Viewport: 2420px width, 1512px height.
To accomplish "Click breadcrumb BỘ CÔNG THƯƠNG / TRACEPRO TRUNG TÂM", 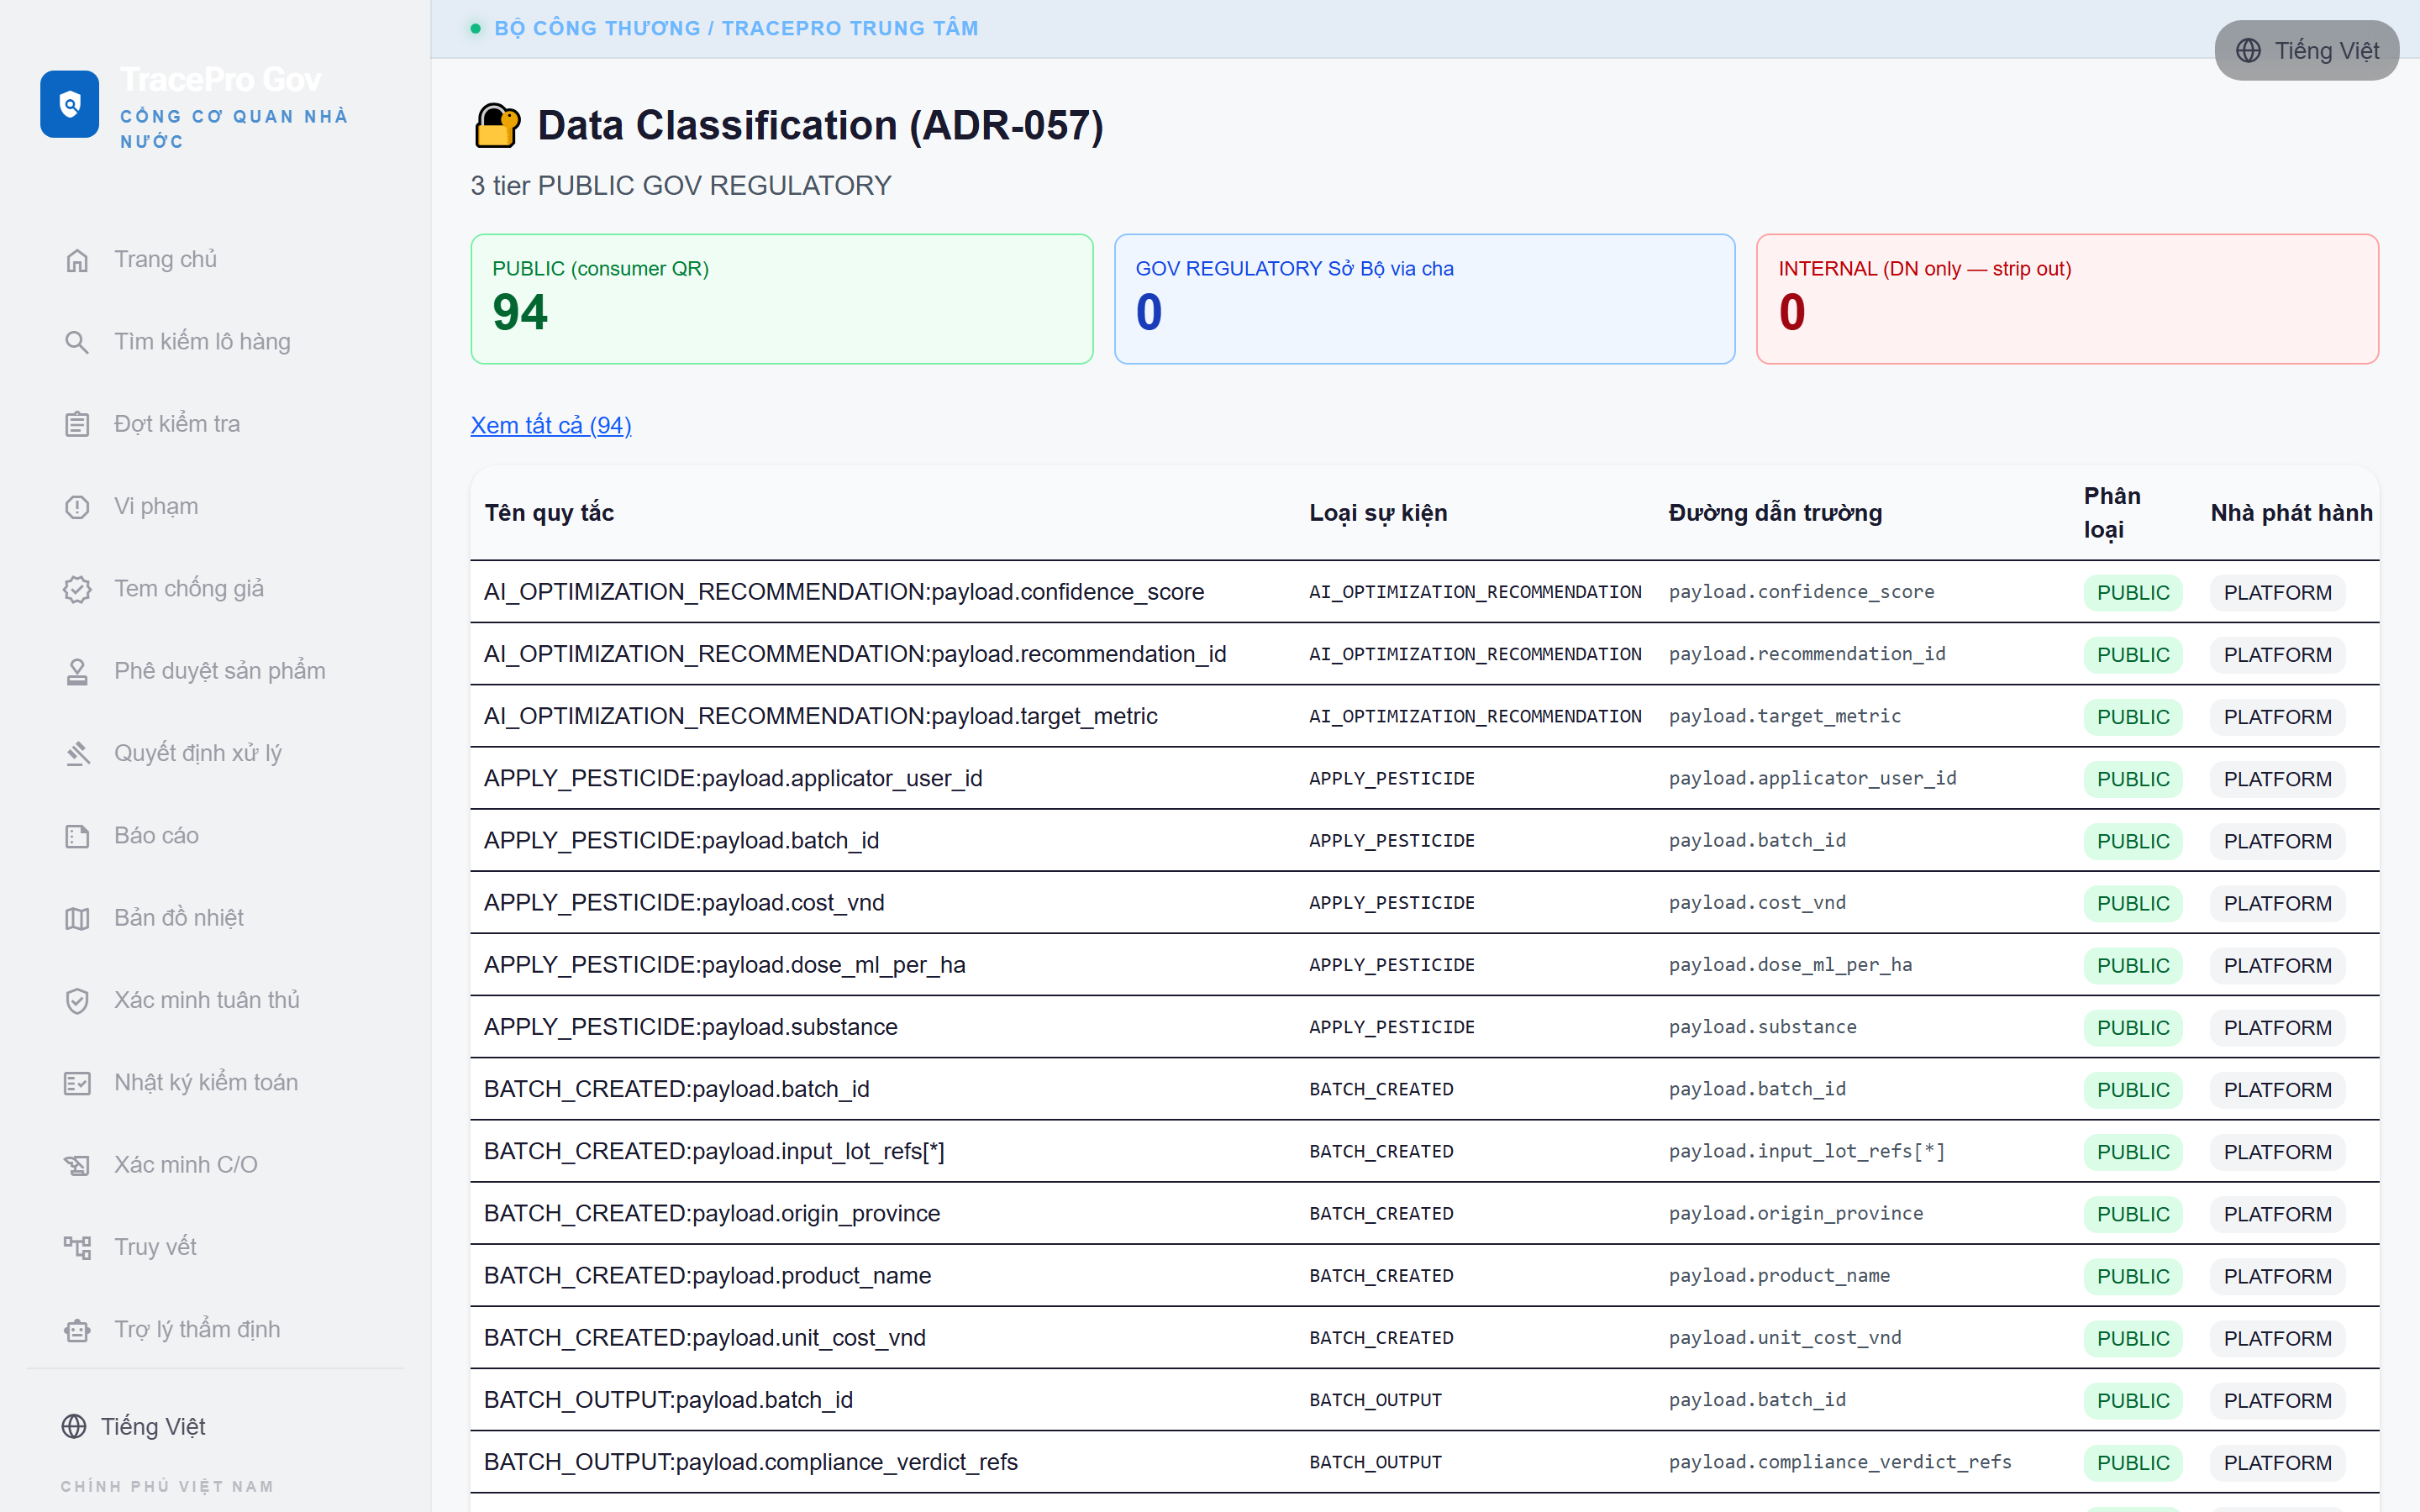I will [736, 28].
